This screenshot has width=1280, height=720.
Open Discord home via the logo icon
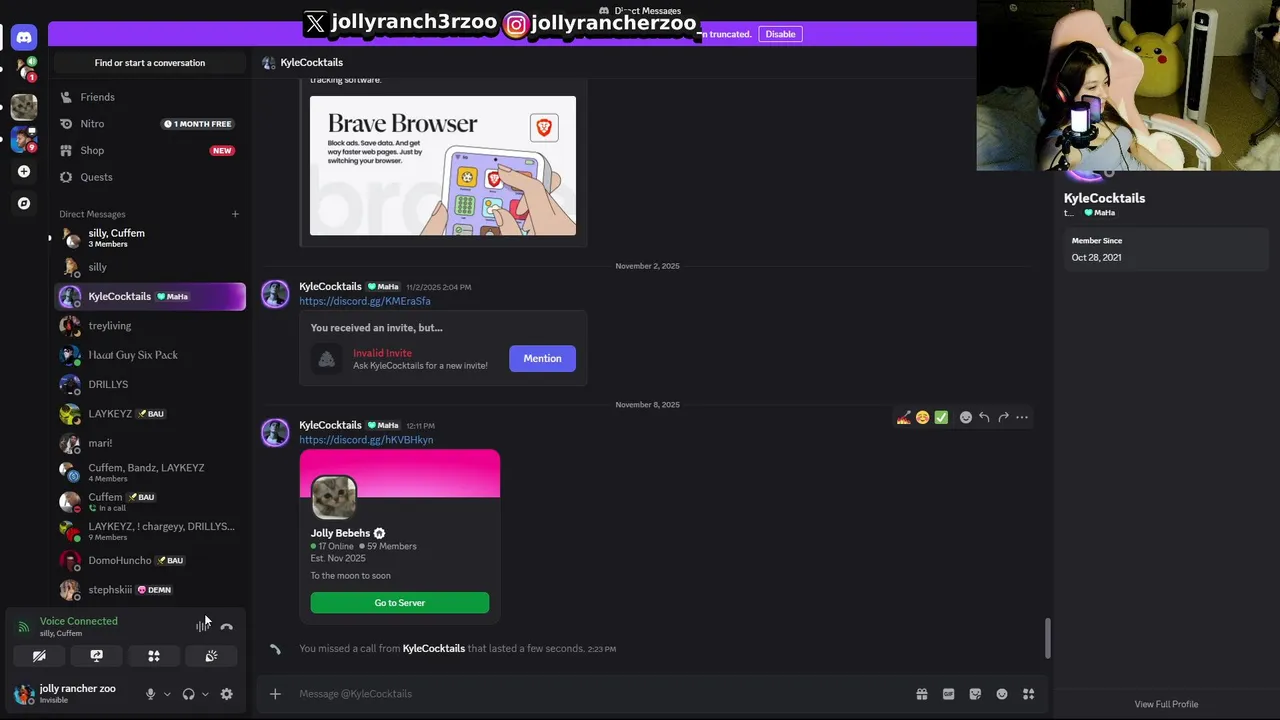click(x=24, y=37)
